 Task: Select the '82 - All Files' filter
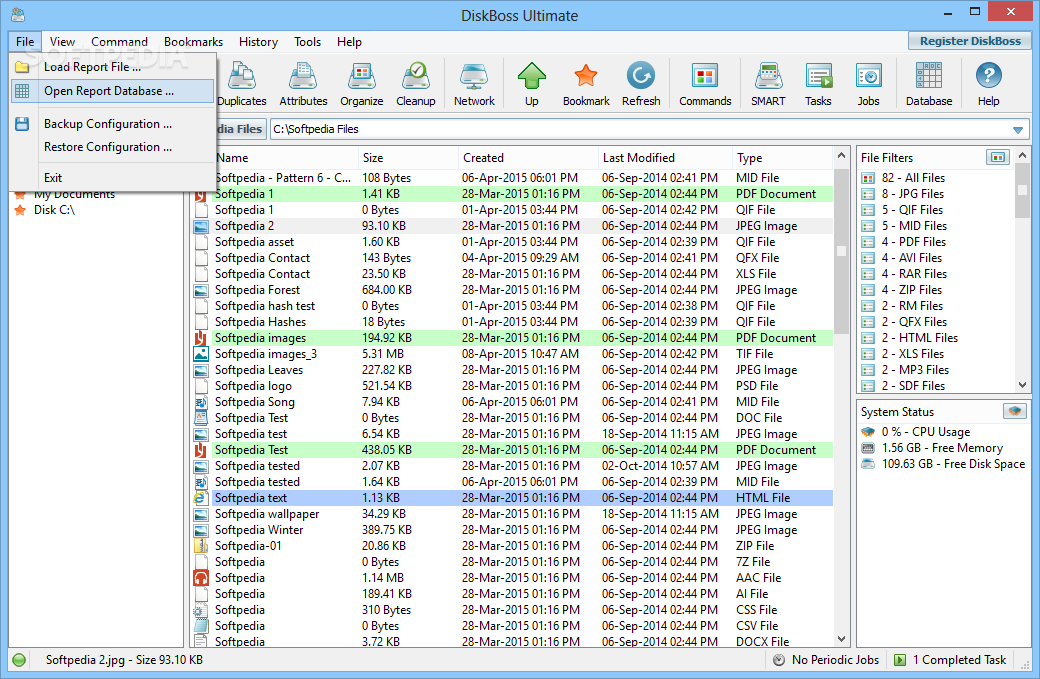913,178
